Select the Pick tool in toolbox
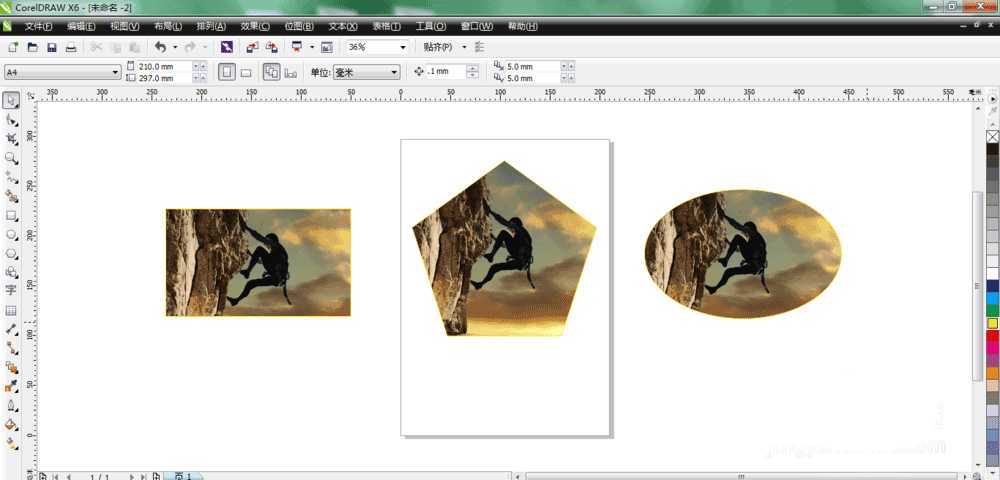The image size is (1000, 480). point(11,100)
